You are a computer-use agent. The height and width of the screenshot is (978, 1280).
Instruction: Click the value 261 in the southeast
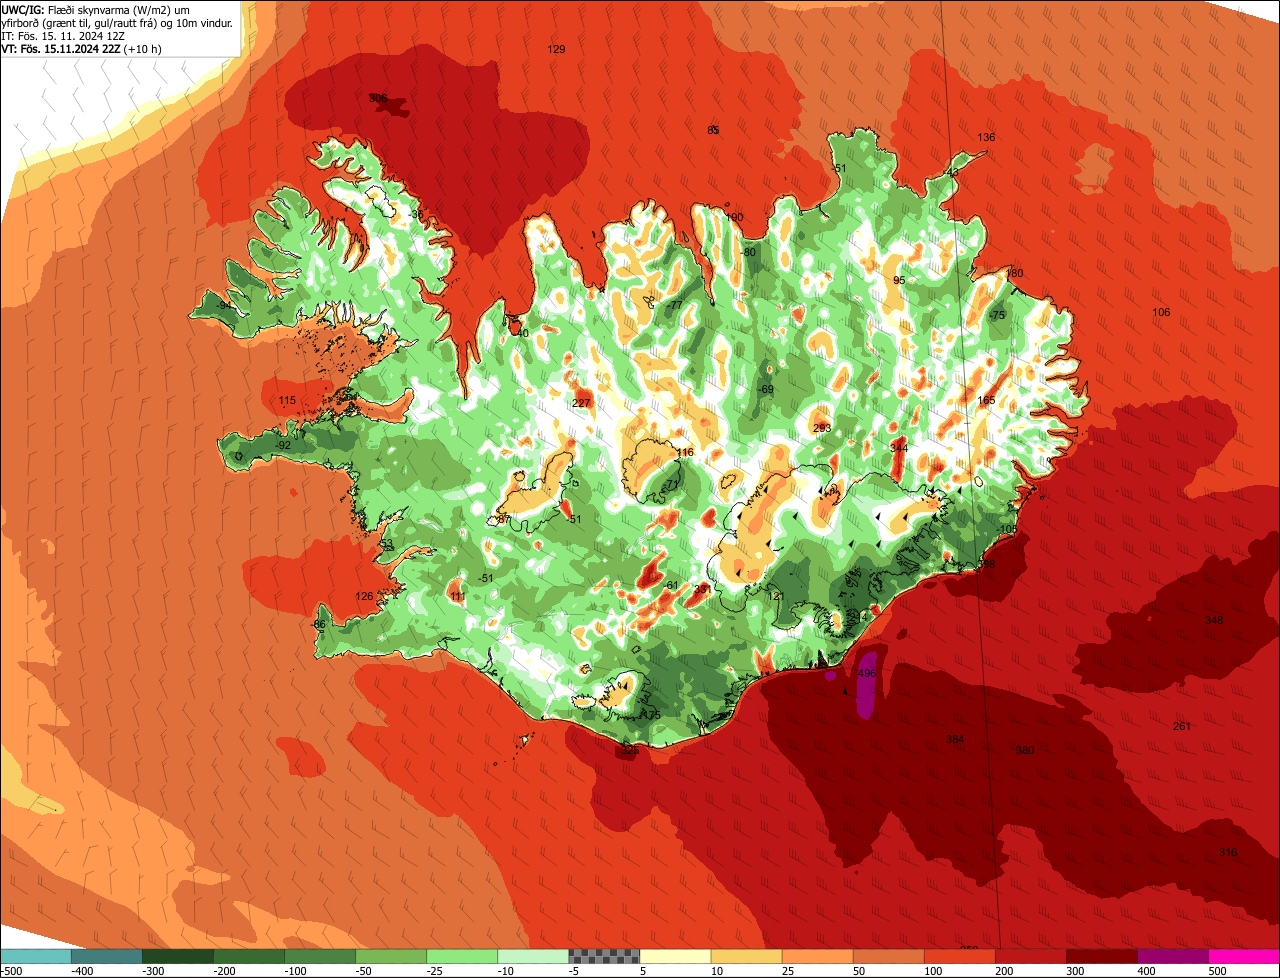point(1182,726)
